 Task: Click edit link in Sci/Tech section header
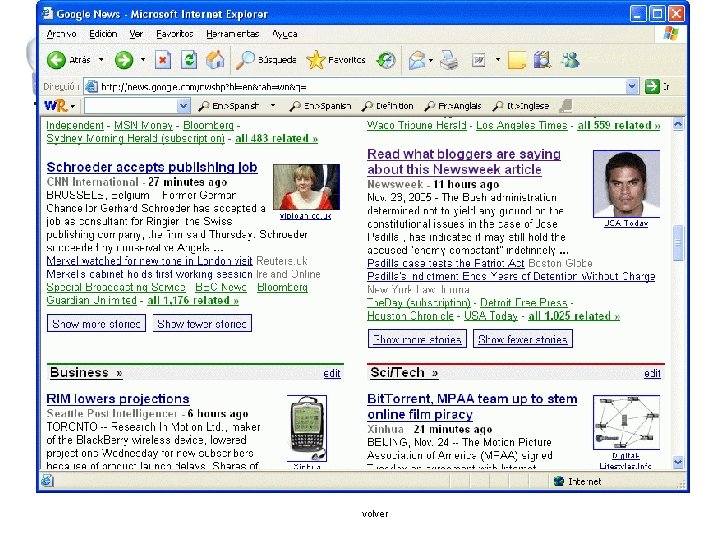[652, 373]
